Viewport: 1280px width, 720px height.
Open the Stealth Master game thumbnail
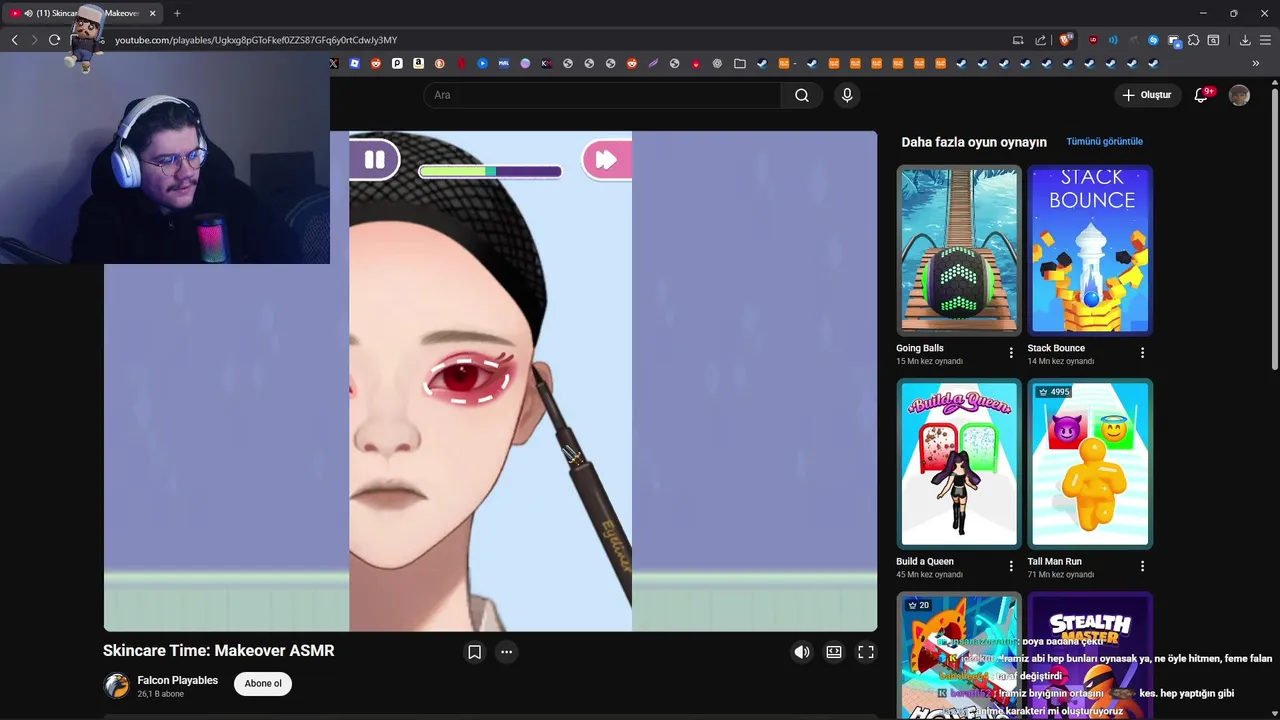click(1090, 656)
